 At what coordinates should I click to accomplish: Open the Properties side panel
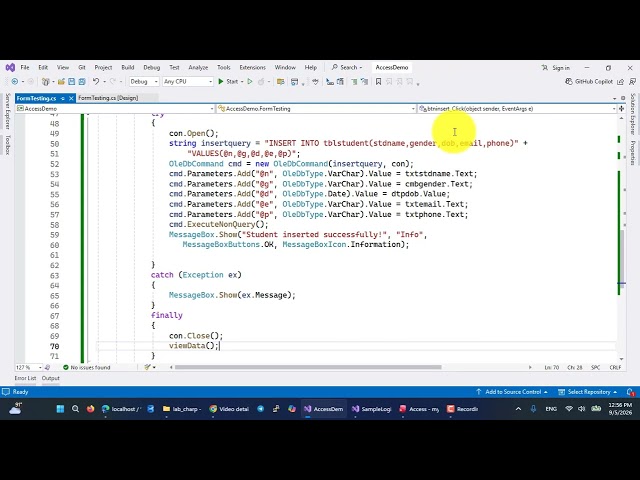(x=633, y=153)
